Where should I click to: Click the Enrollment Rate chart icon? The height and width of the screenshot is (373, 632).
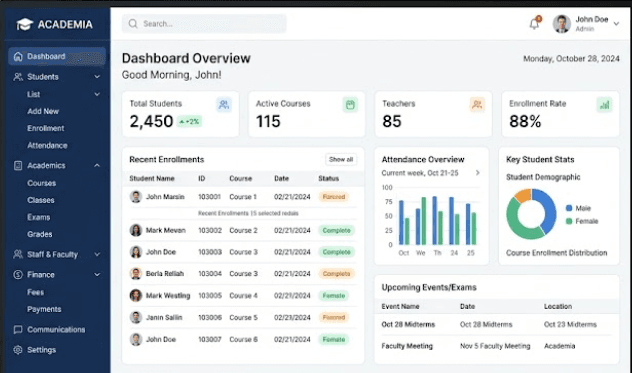click(x=604, y=105)
